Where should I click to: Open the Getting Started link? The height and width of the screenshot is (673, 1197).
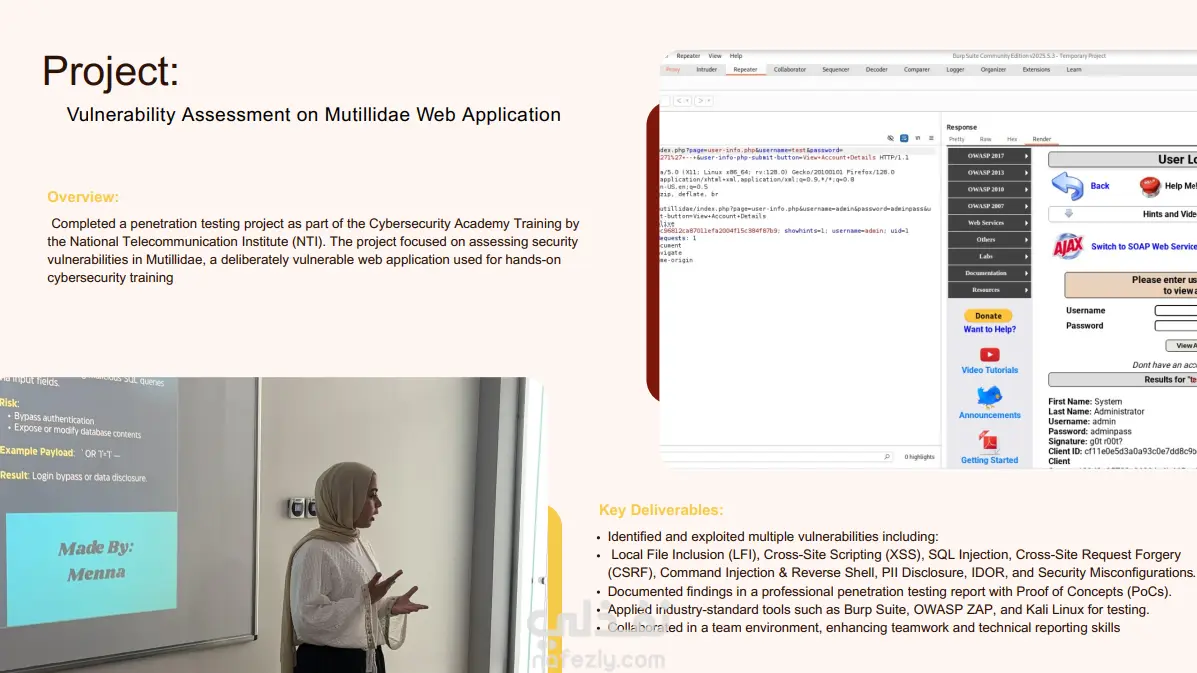click(989, 460)
